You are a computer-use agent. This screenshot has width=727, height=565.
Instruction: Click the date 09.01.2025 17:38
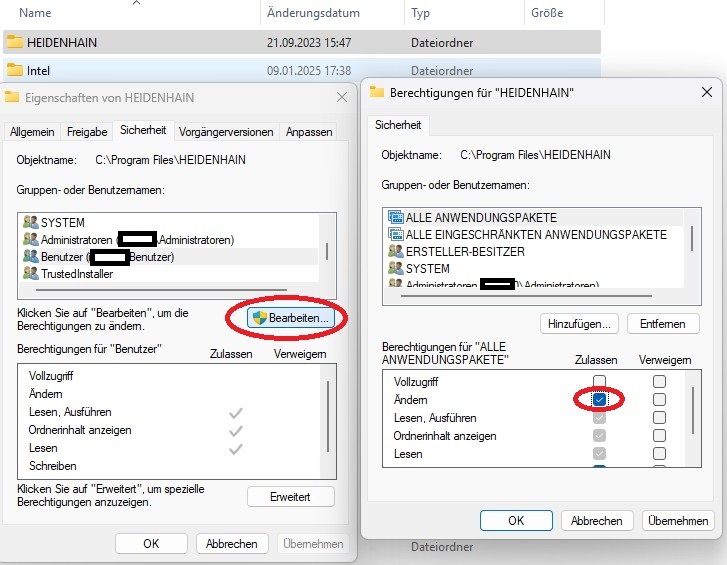pyautogui.click(x=309, y=70)
